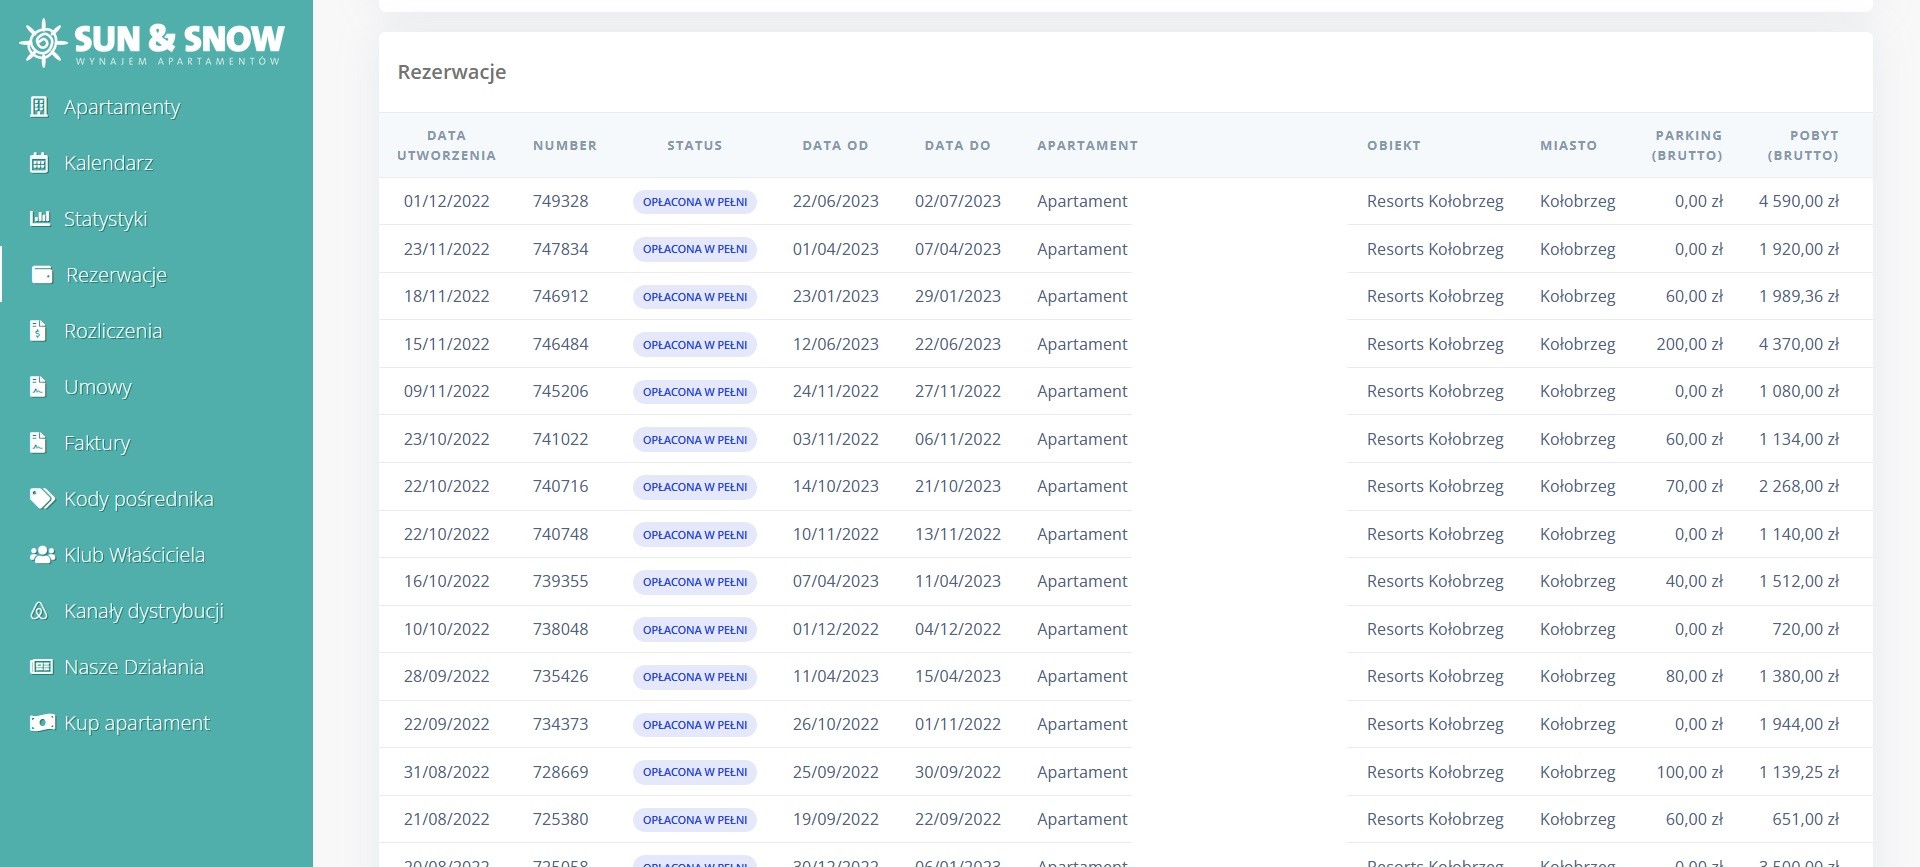Open the Rezerwacje menu item
This screenshot has height=867, width=1920.
116,275
